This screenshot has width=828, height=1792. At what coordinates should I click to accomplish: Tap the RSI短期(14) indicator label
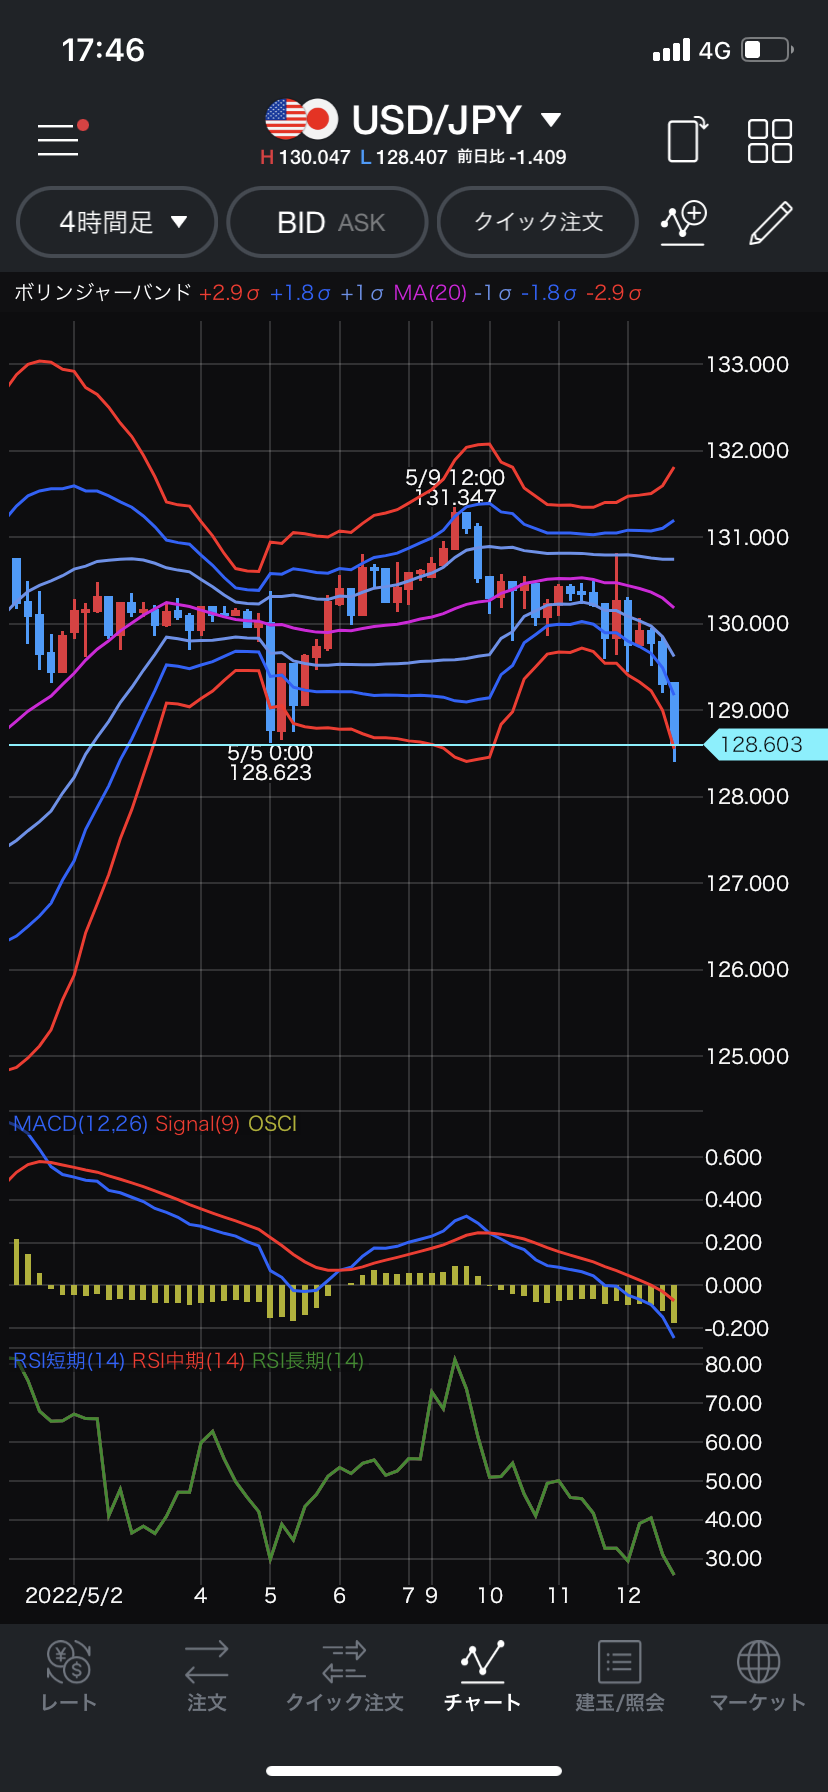pyautogui.click(x=69, y=1361)
